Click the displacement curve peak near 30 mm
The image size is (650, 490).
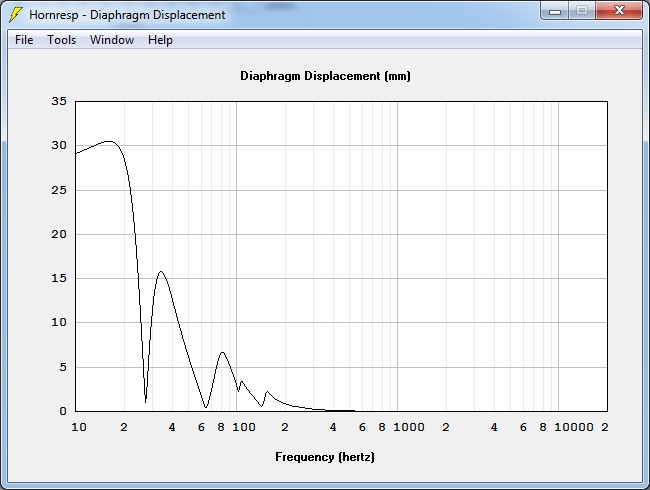(109, 141)
